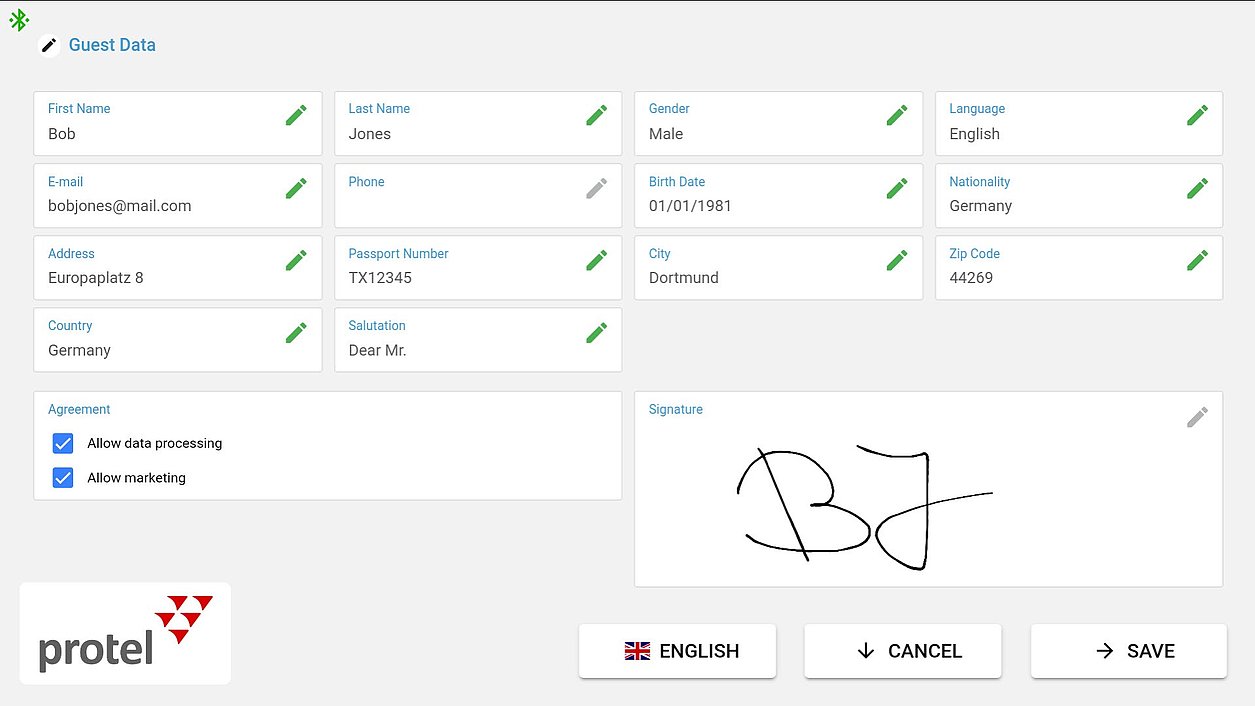1255x706 pixels.
Task: Open the ENGLISH language selector button
Action: (677, 651)
